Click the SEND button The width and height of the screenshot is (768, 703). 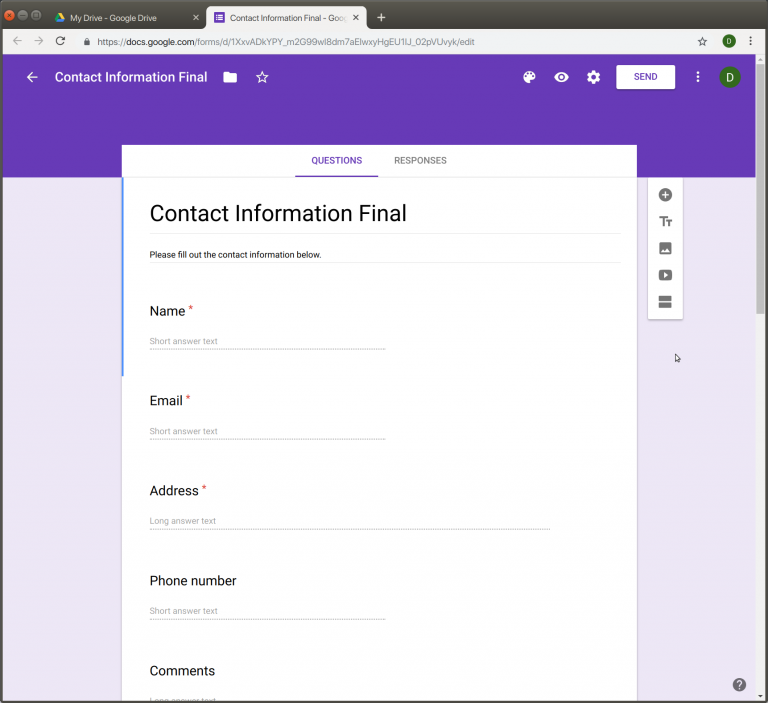click(646, 77)
